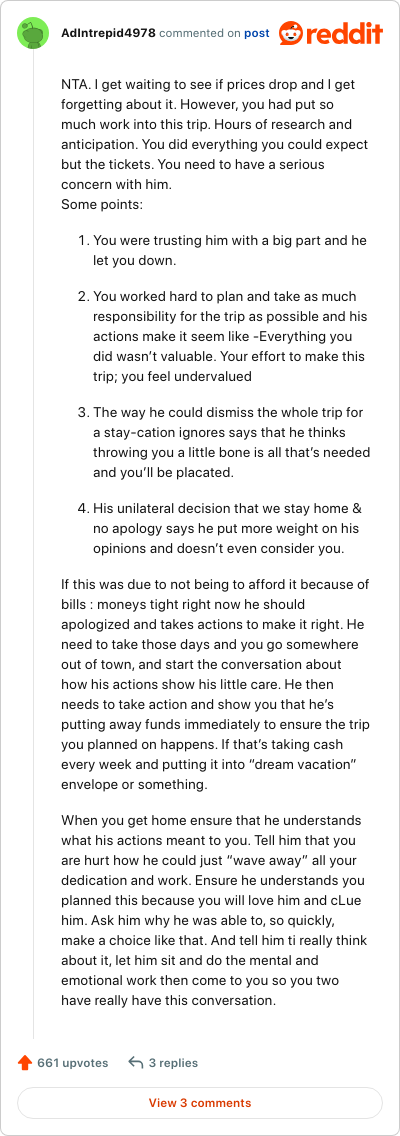
Task: Open the linked 'post' hyperlink
Action: pos(257,33)
